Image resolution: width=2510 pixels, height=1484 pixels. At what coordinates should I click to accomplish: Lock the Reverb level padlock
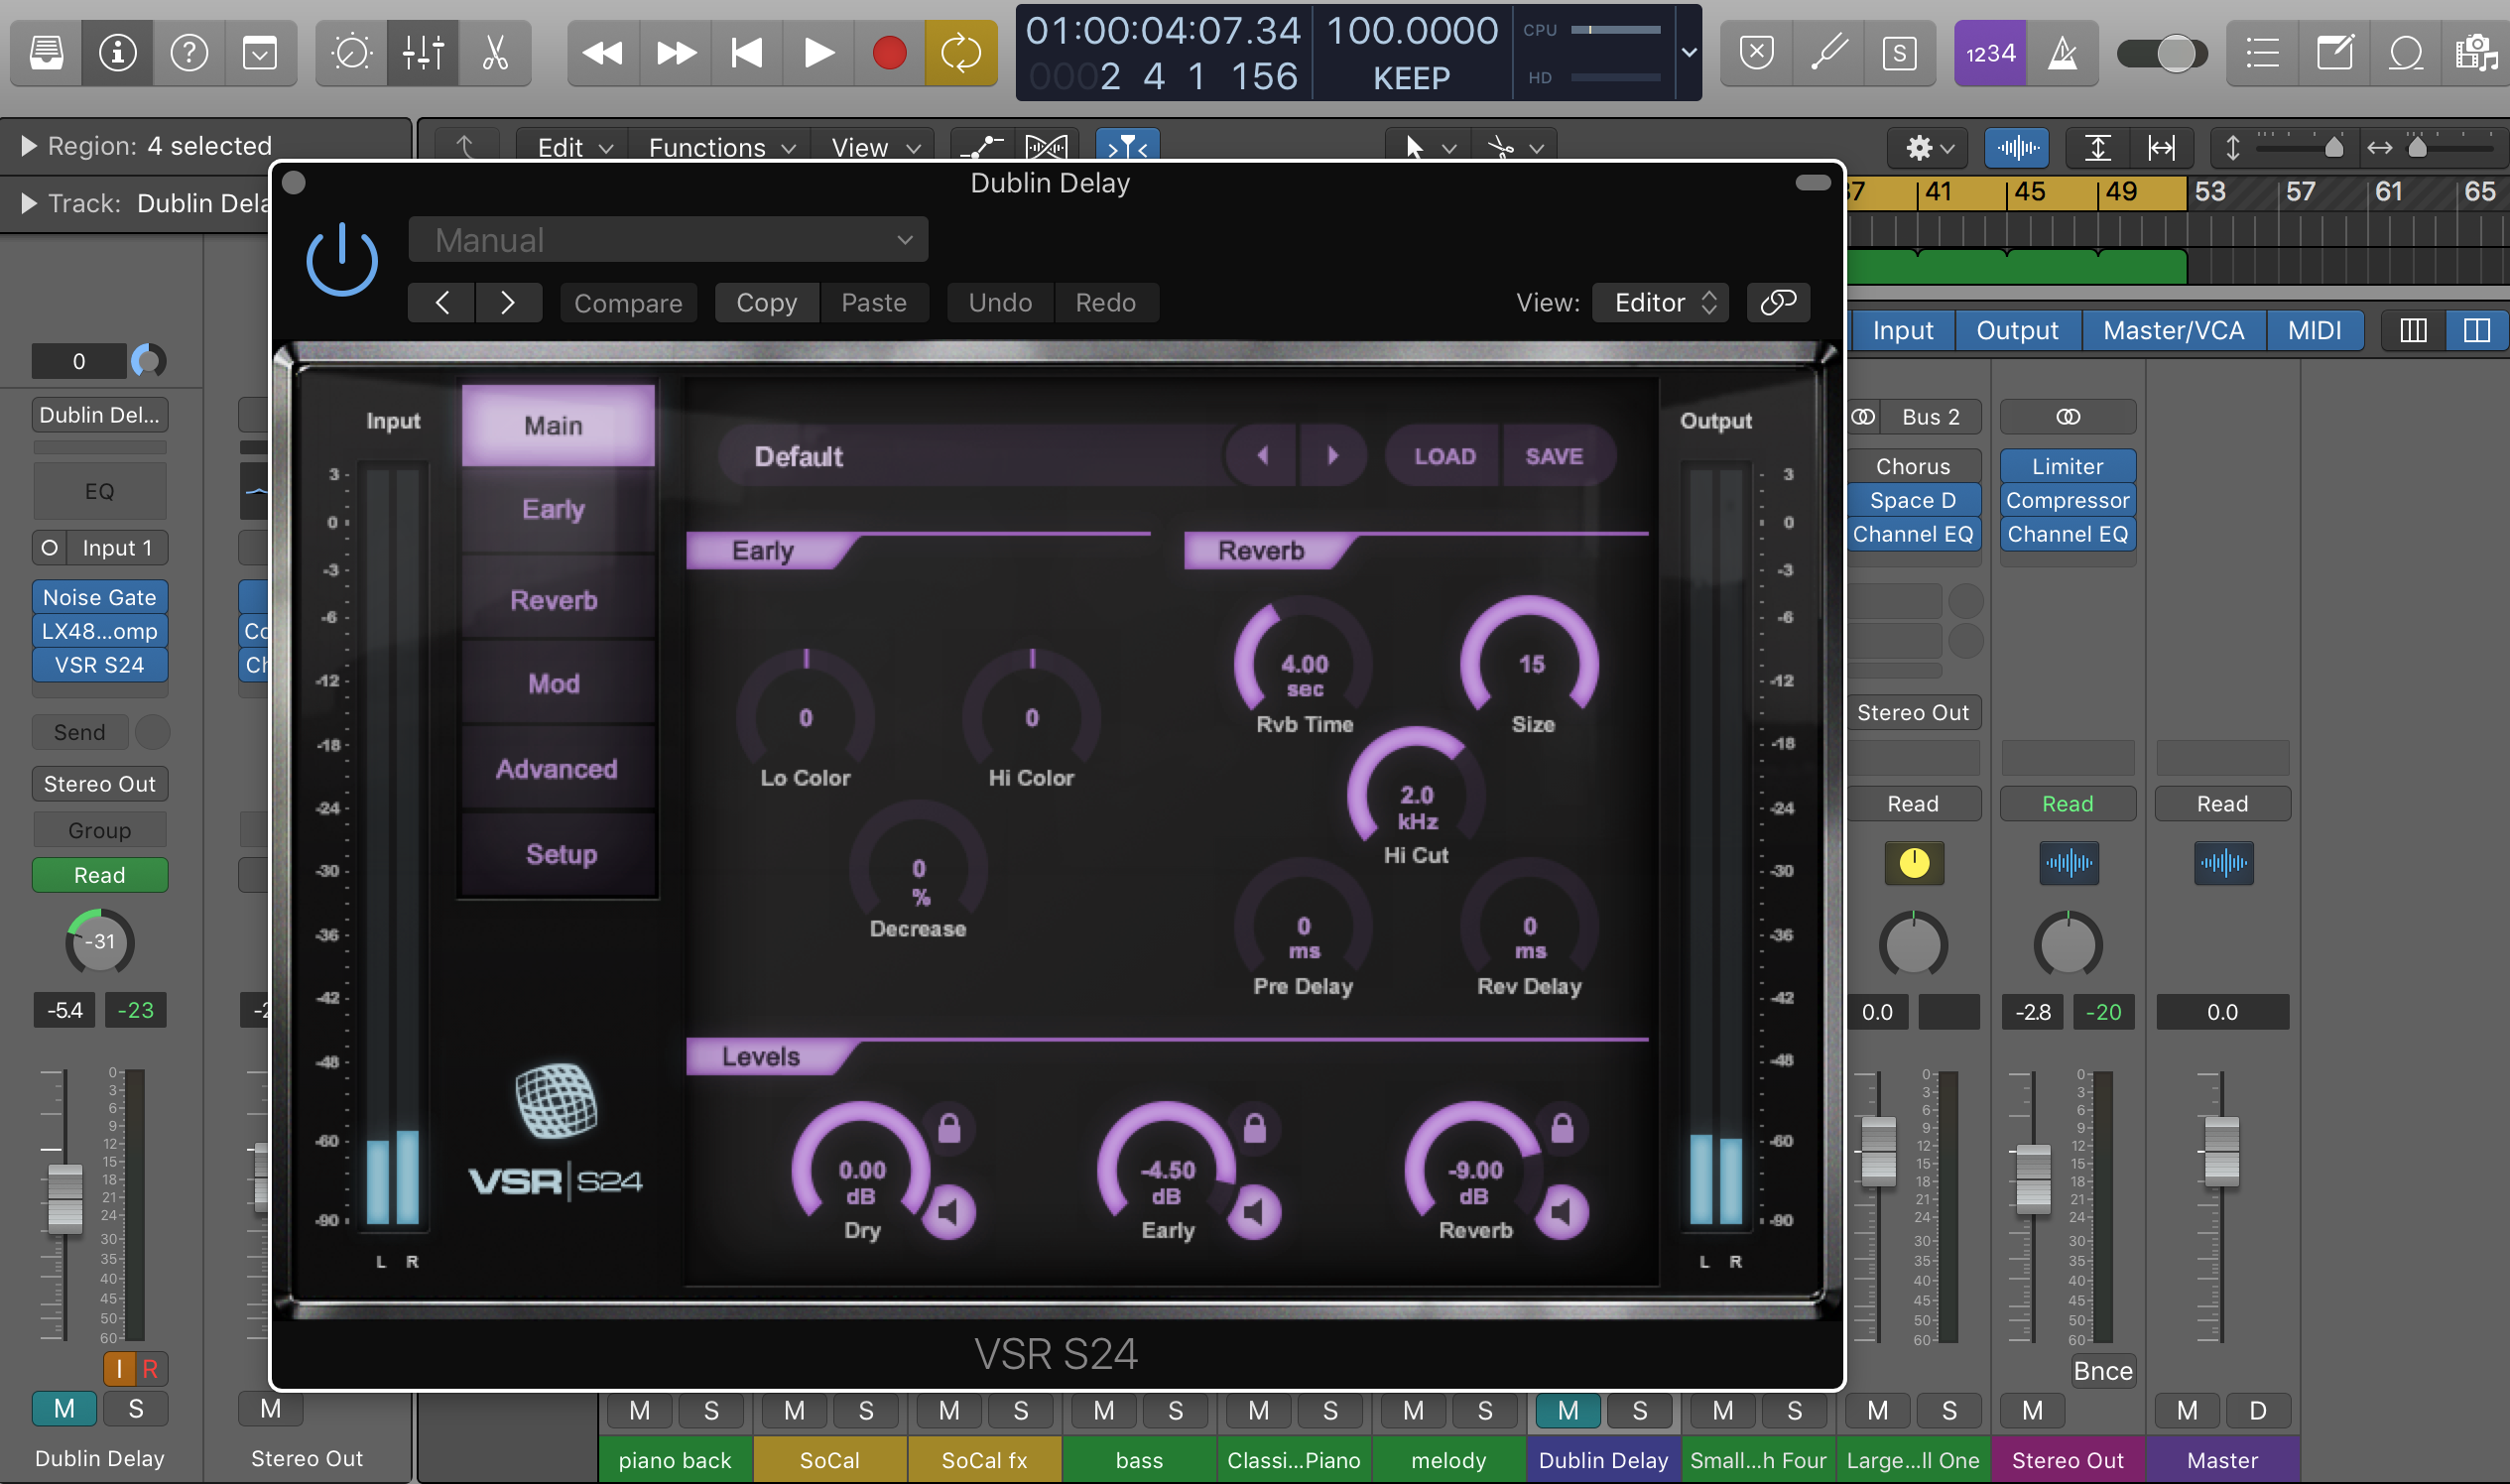pyautogui.click(x=1562, y=1128)
